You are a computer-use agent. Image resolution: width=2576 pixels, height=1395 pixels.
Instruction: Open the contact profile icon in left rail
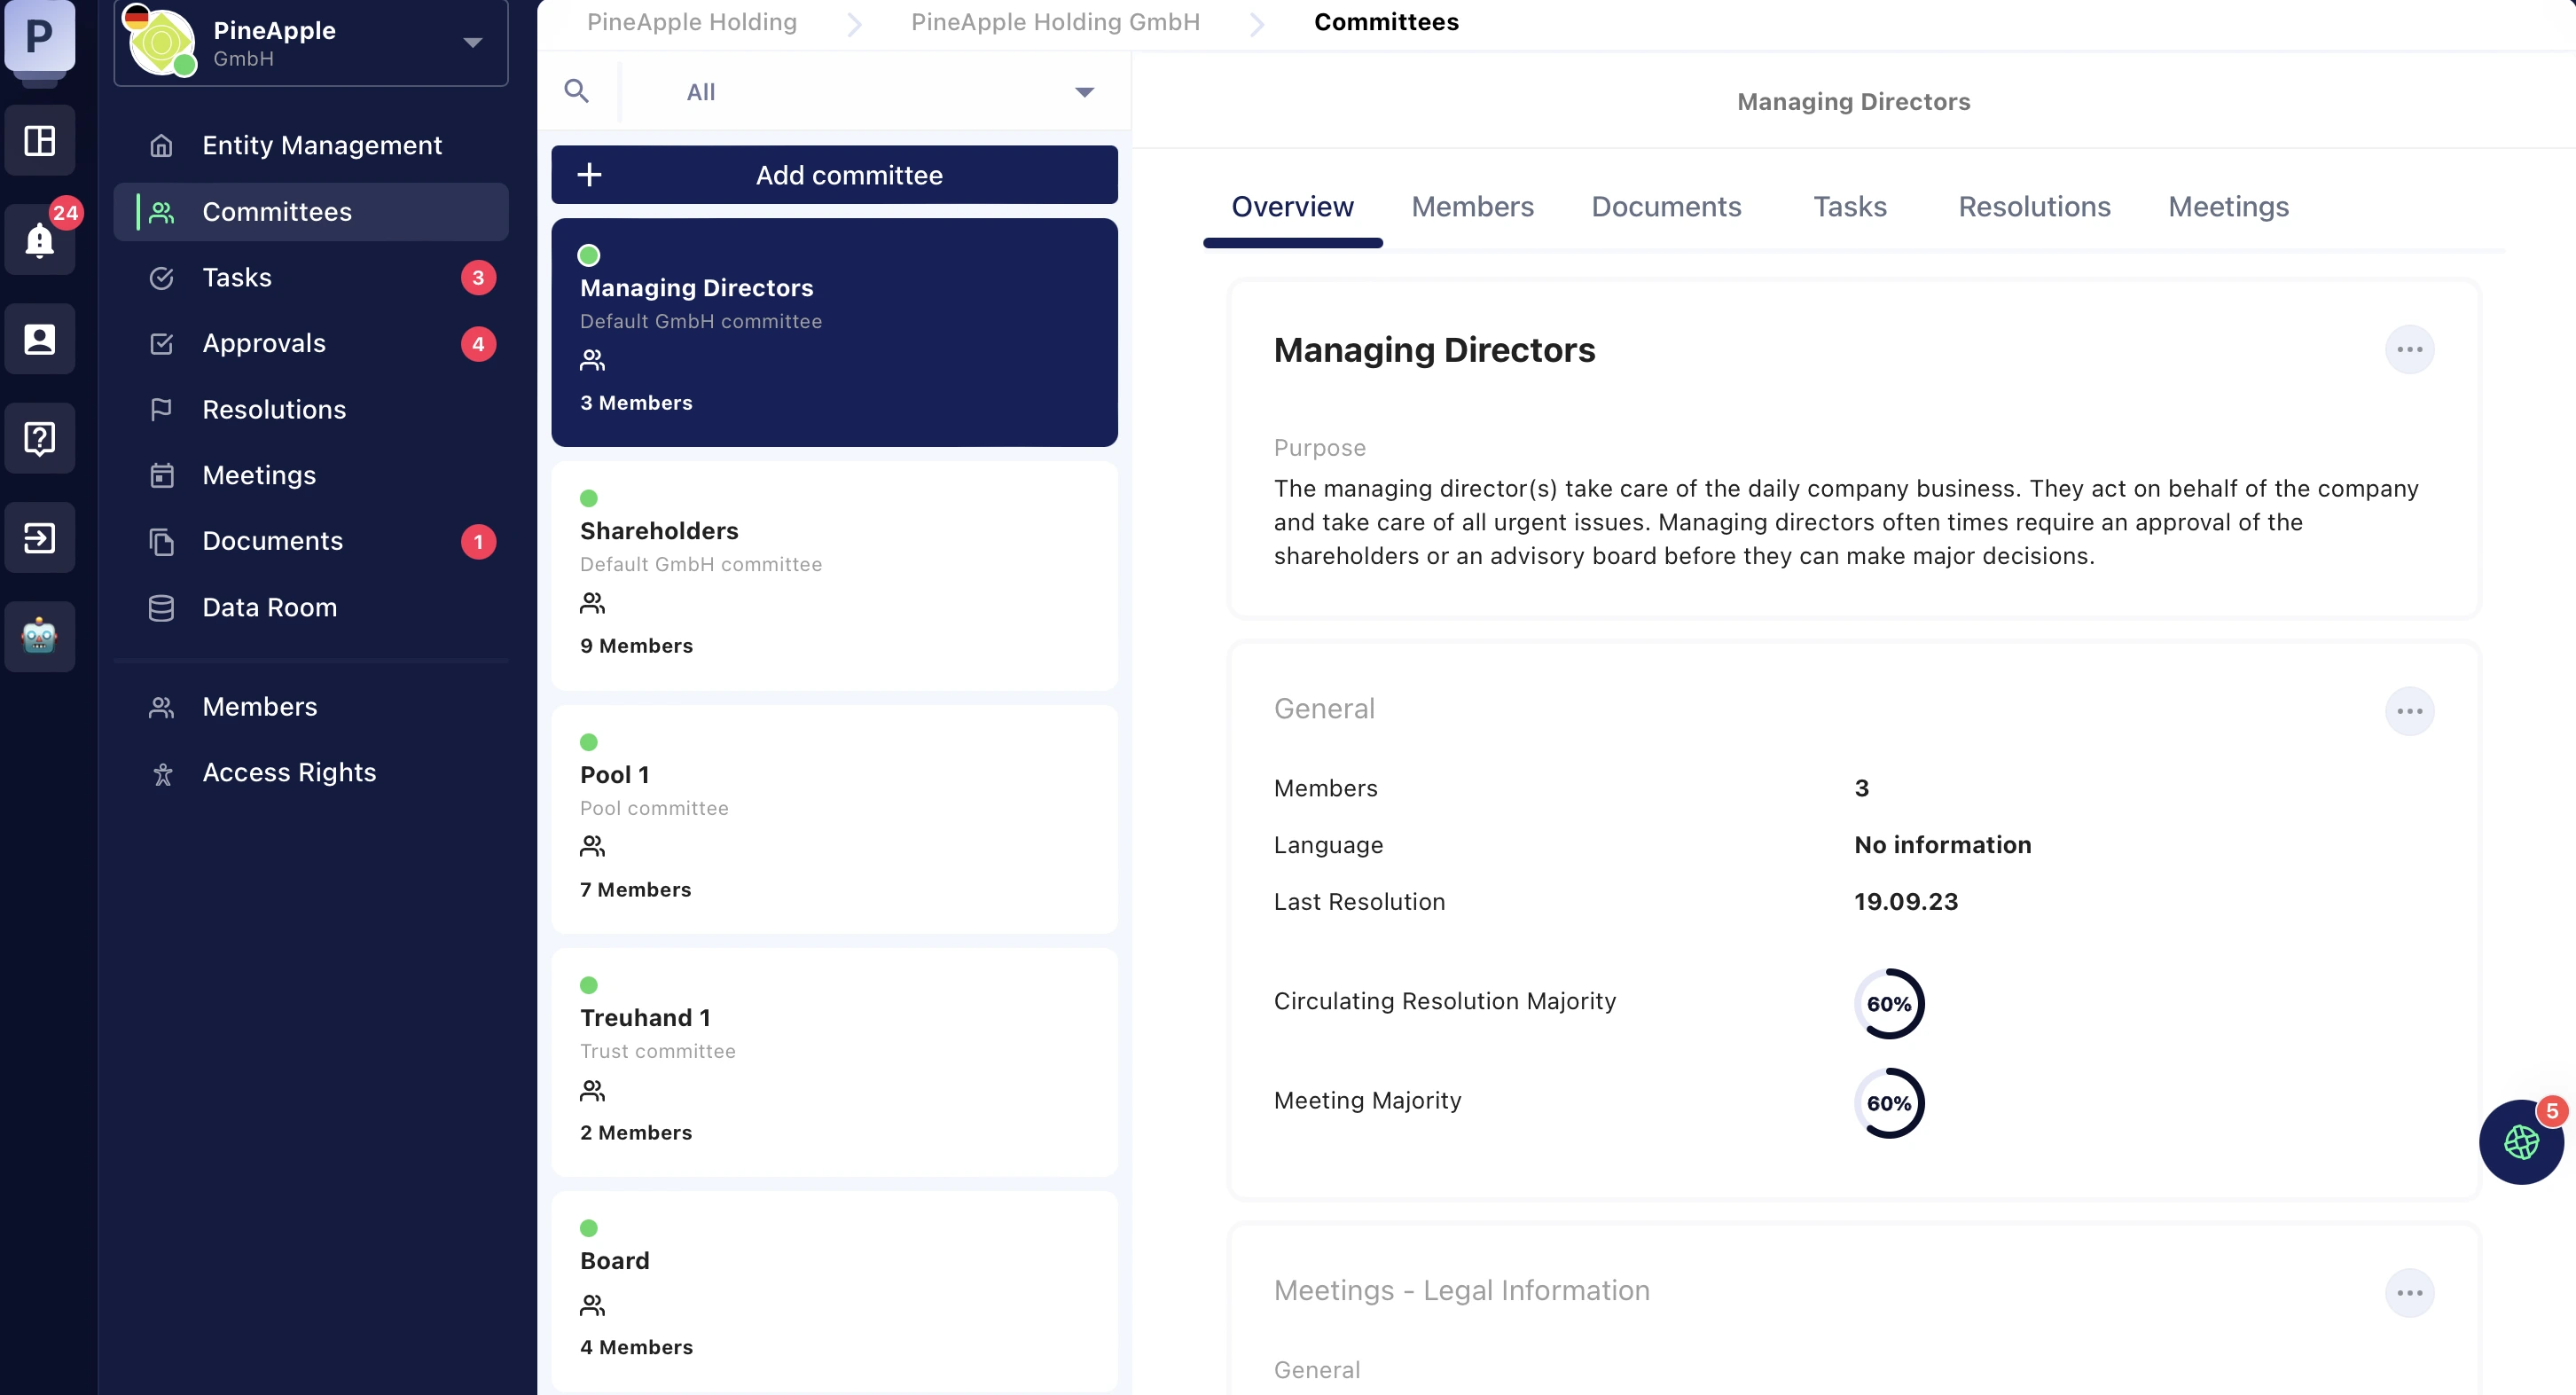[x=39, y=339]
